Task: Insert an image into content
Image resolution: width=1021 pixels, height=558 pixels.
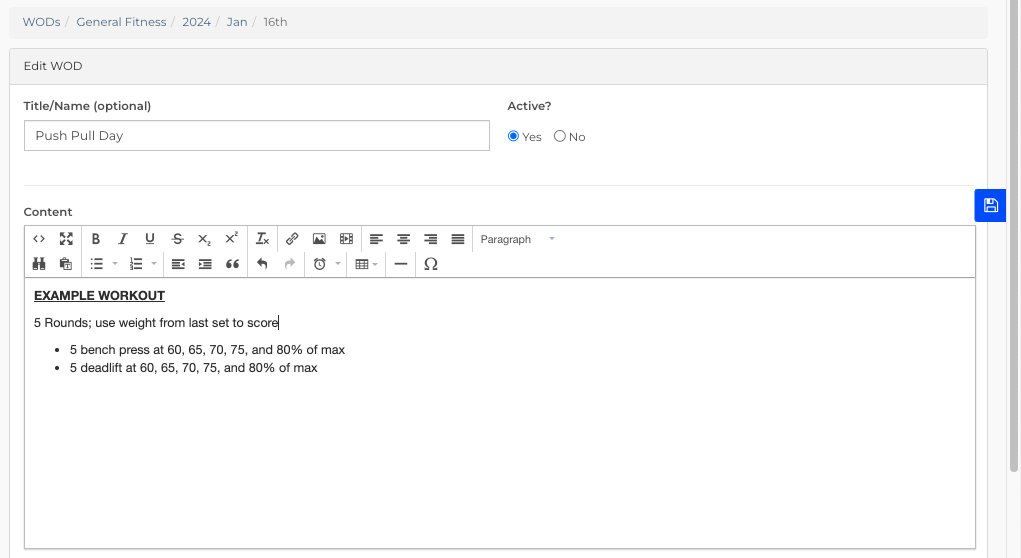Action: pos(319,239)
